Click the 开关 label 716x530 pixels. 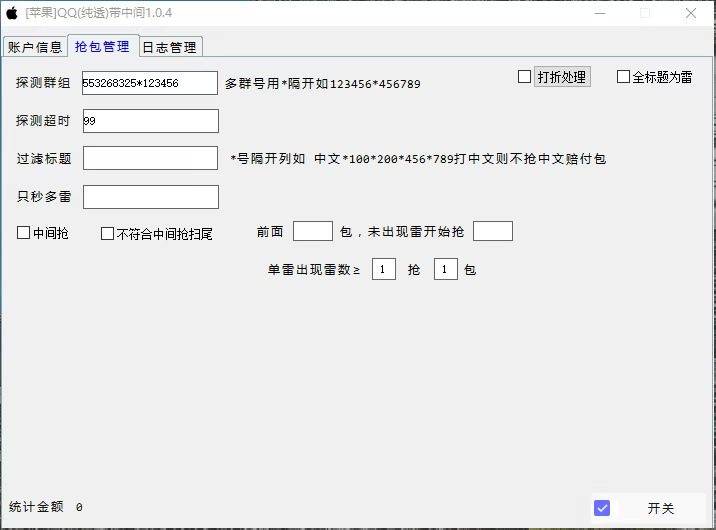point(661,508)
